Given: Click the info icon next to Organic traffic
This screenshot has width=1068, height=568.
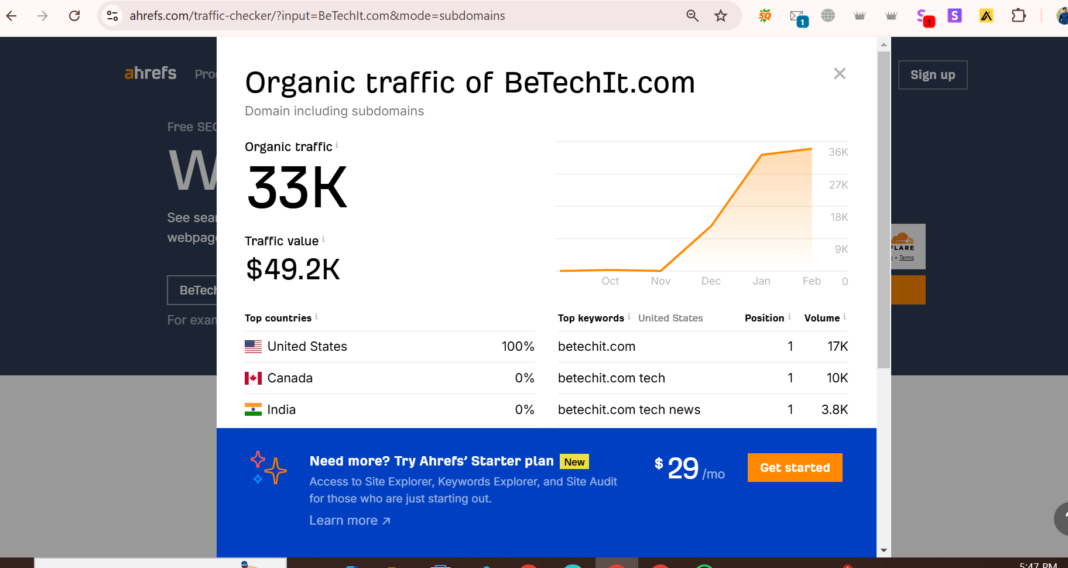Looking at the screenshot, I should click(x=337, y=144).
